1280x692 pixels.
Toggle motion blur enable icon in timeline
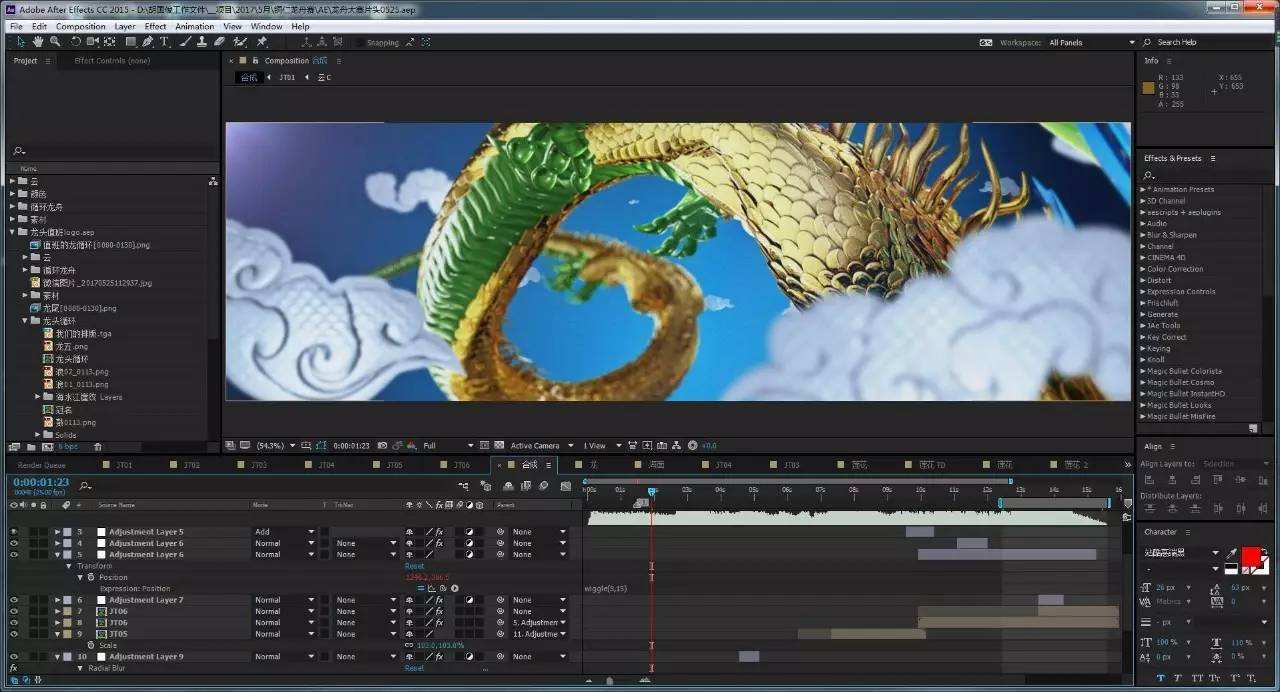pos(543,486)
